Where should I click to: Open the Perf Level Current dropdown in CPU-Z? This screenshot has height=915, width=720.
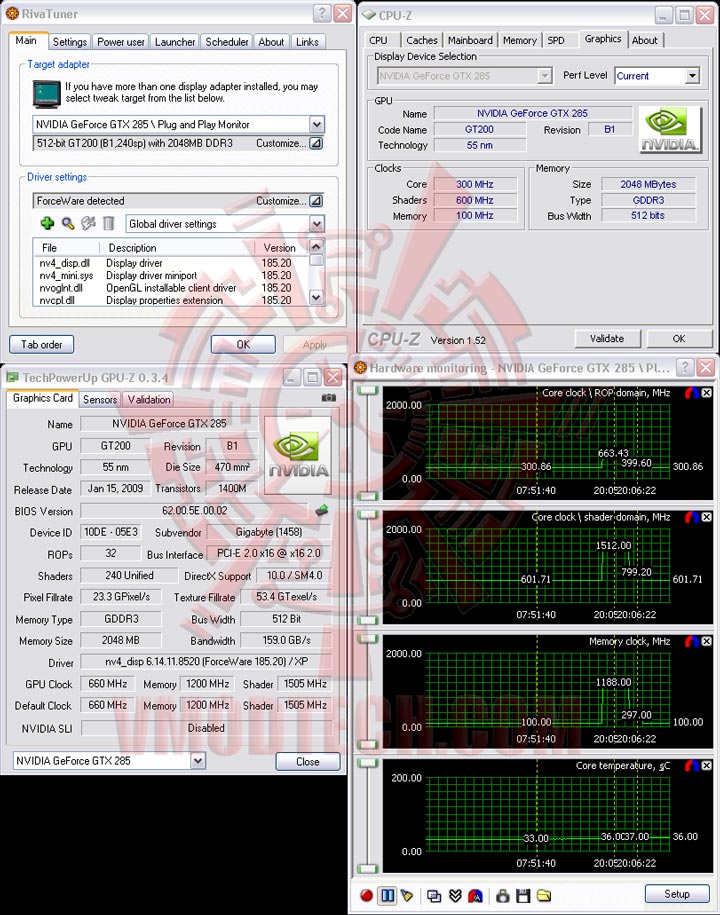click(x=692, y=76)
